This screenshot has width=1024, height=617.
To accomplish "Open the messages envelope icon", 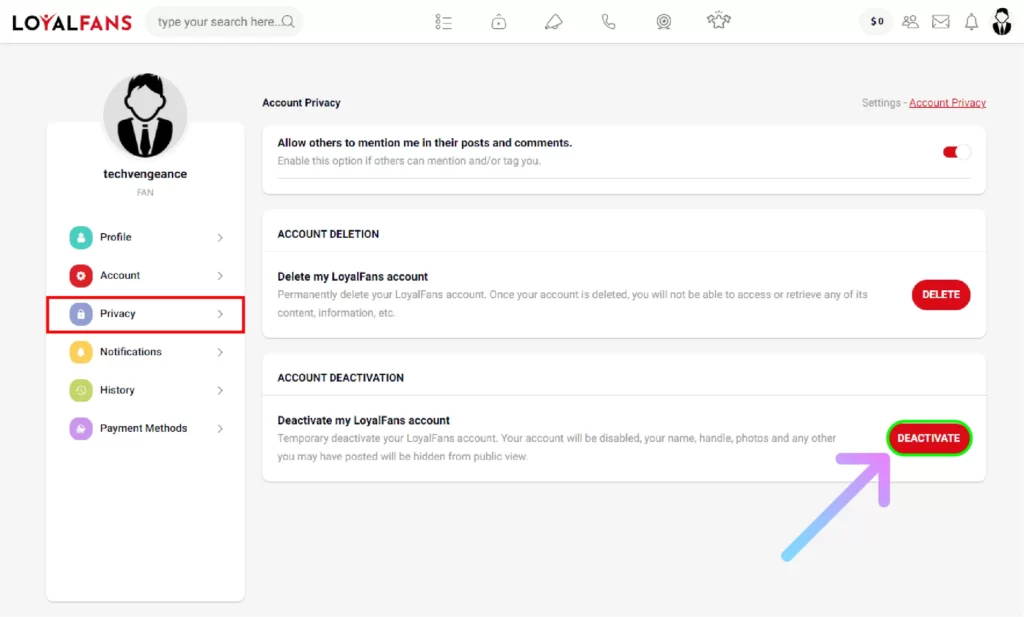I will (940, 22).
